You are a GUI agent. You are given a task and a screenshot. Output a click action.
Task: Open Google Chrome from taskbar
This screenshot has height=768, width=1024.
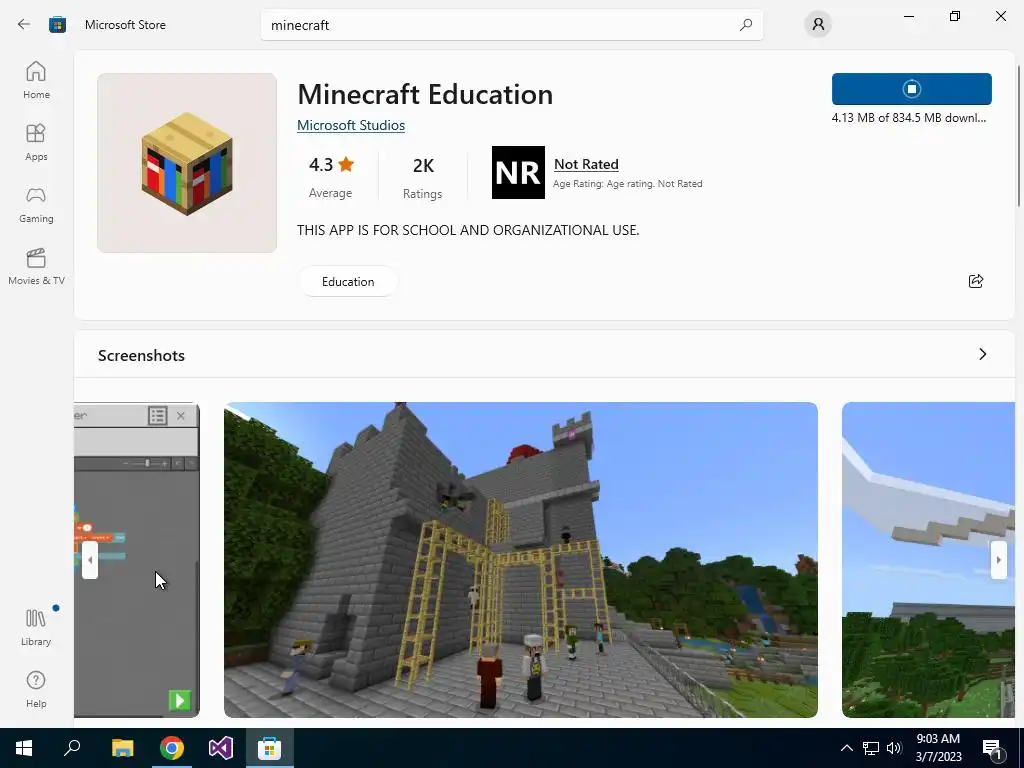point(172,748)
